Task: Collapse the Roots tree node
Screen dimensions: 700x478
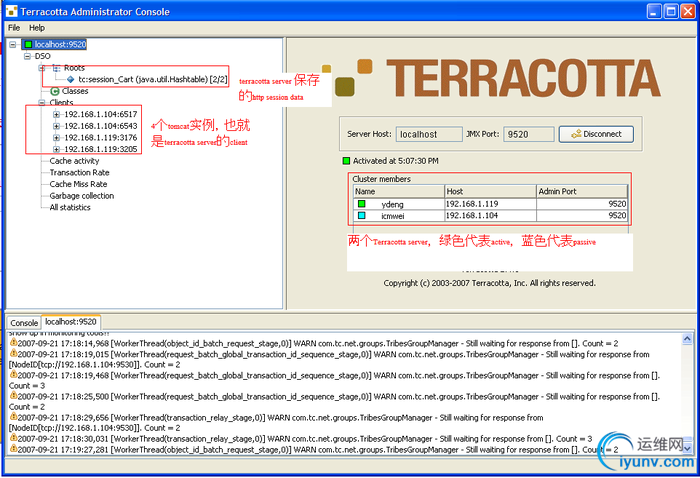Action: pos(42,68)
